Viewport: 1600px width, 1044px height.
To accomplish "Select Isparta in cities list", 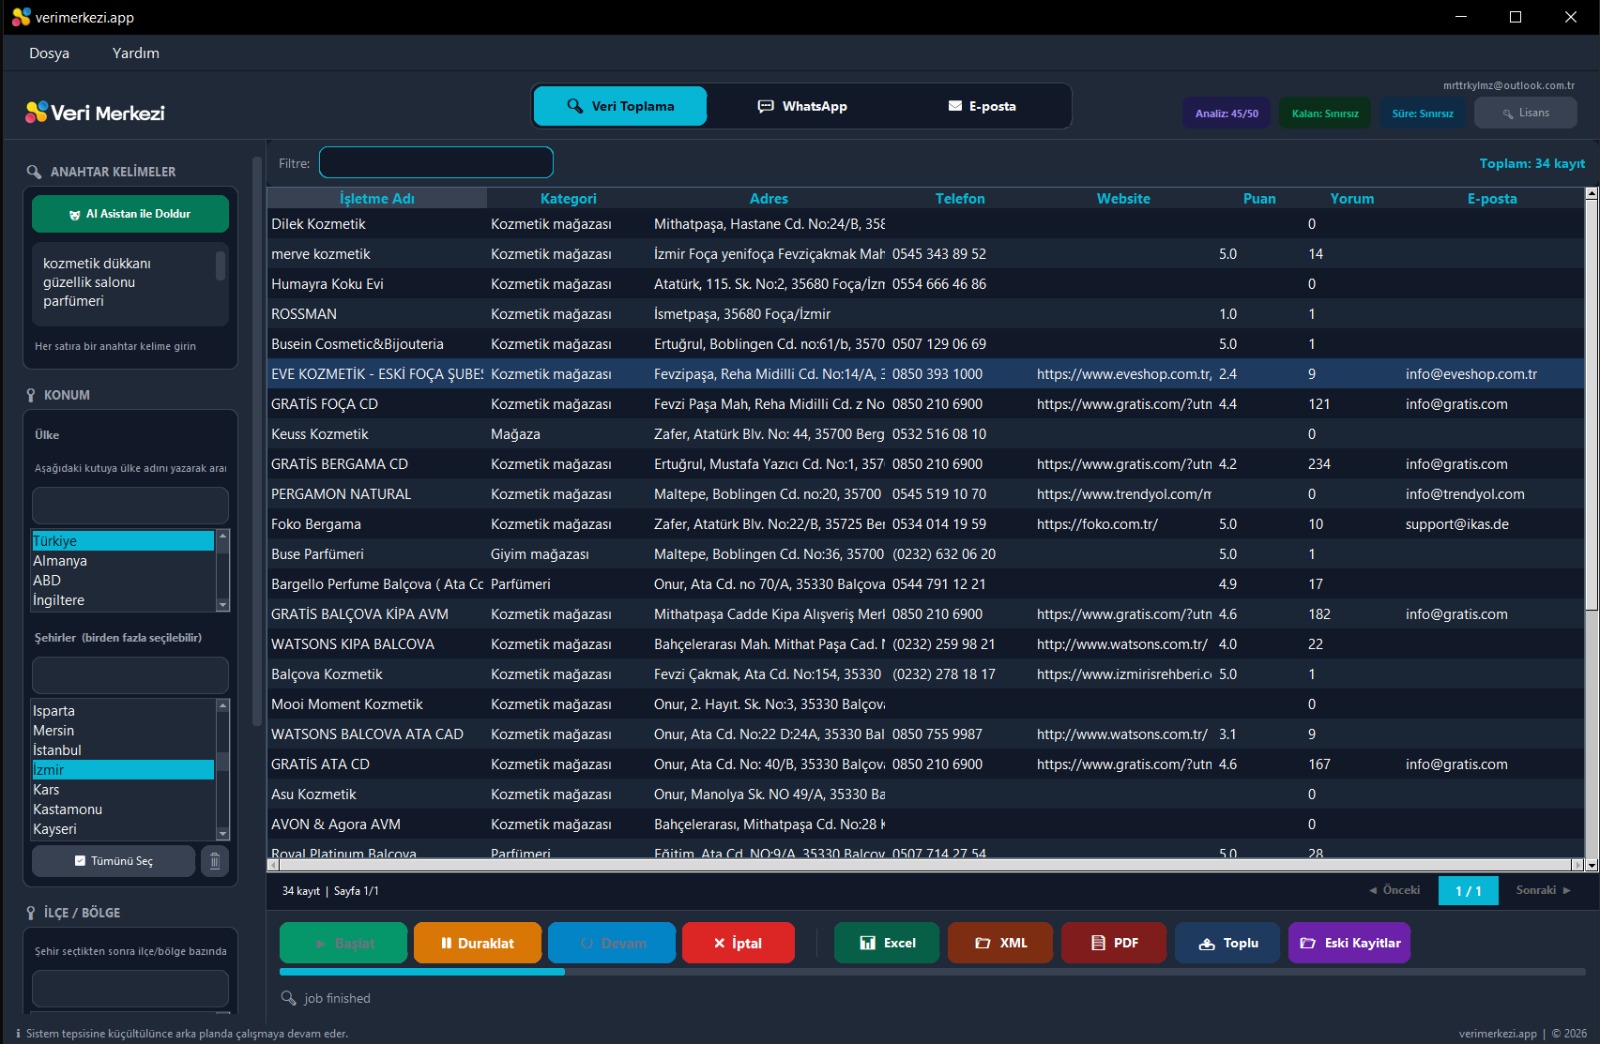I will 123,711.
